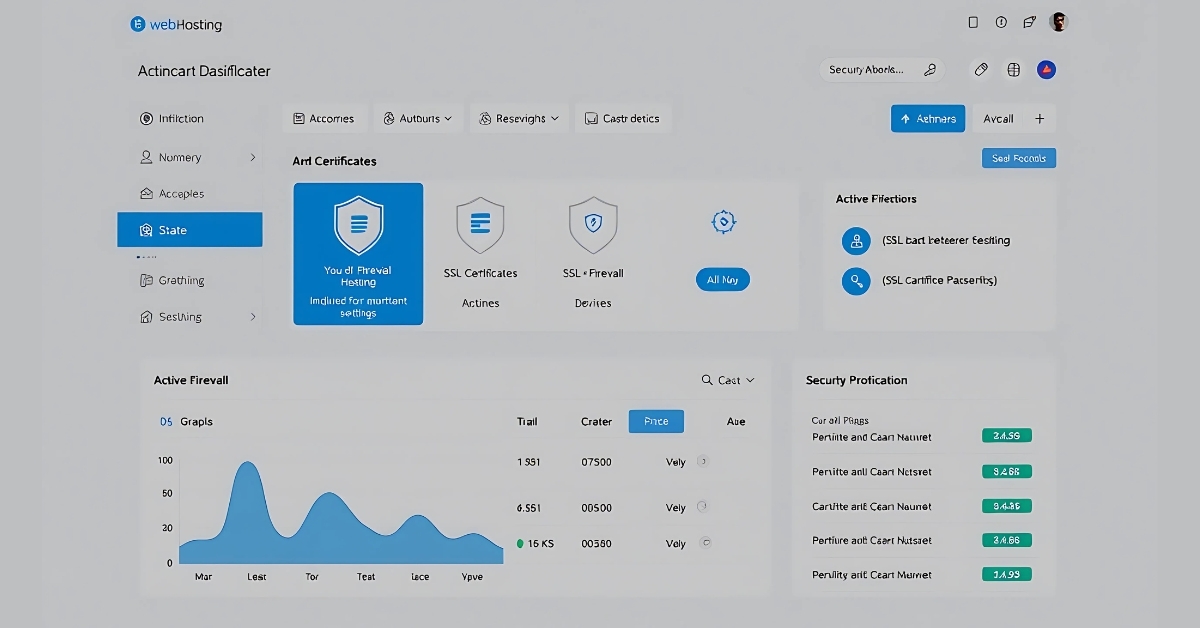Select the SSL Firevall shield icon
The height and width of the screenshot is (628, 1200).
pos(593,225)
